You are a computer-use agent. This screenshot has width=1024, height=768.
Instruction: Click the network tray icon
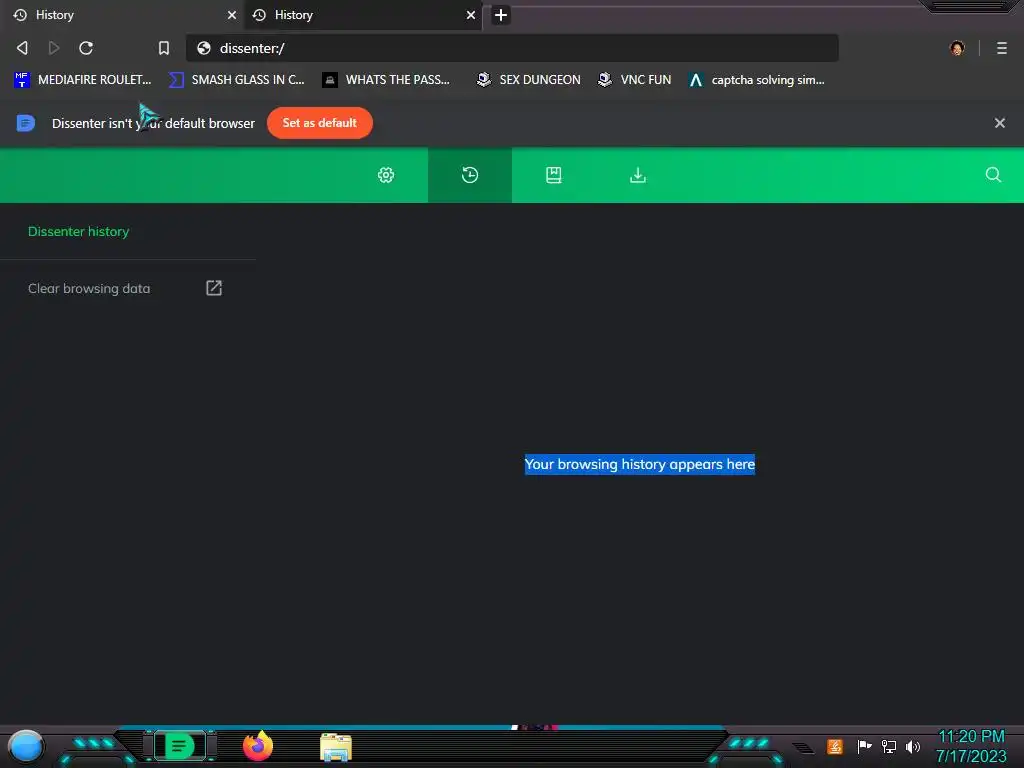tap(889, 746)
